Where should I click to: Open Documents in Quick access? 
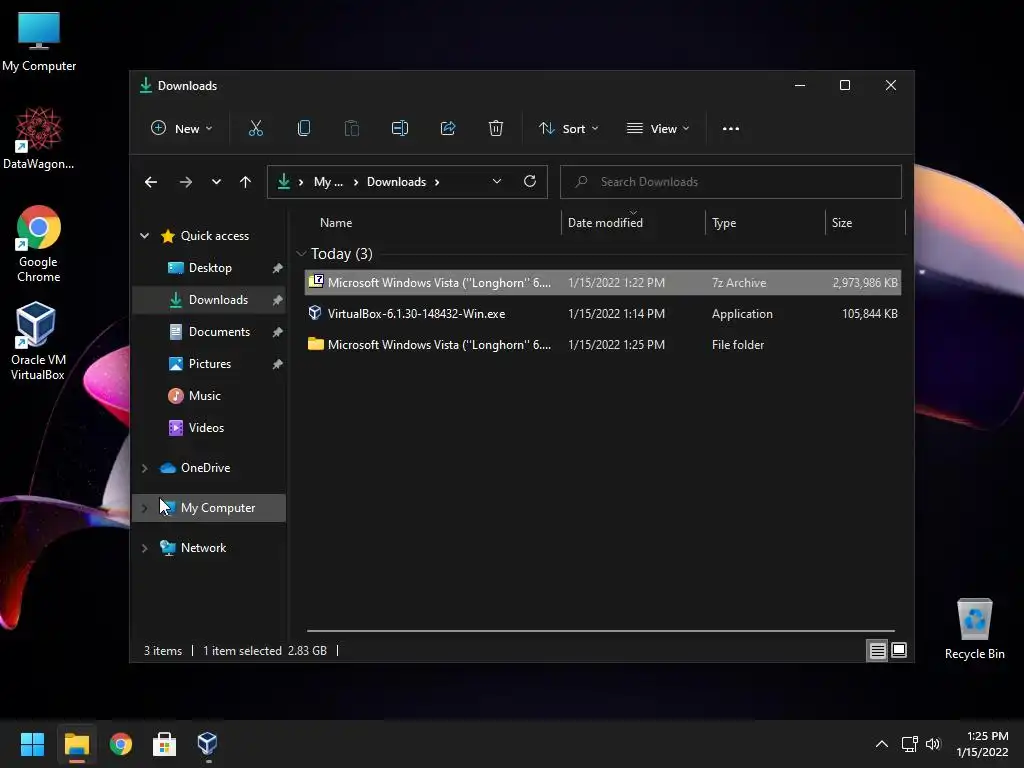[x=219, y=332]
